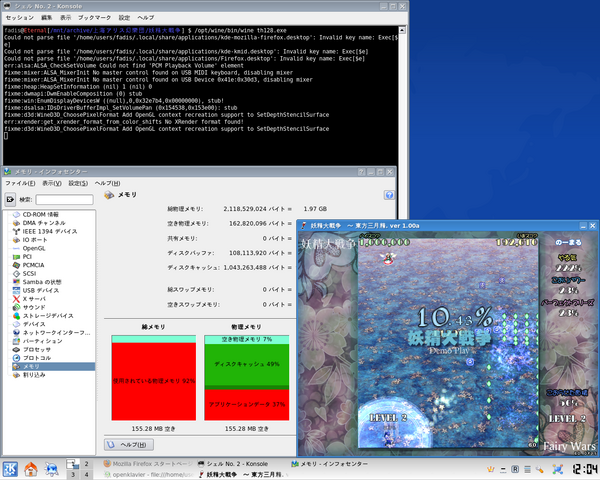Open Konsole 設定 menu
The image size is (600, 480).
pos(124,18)
